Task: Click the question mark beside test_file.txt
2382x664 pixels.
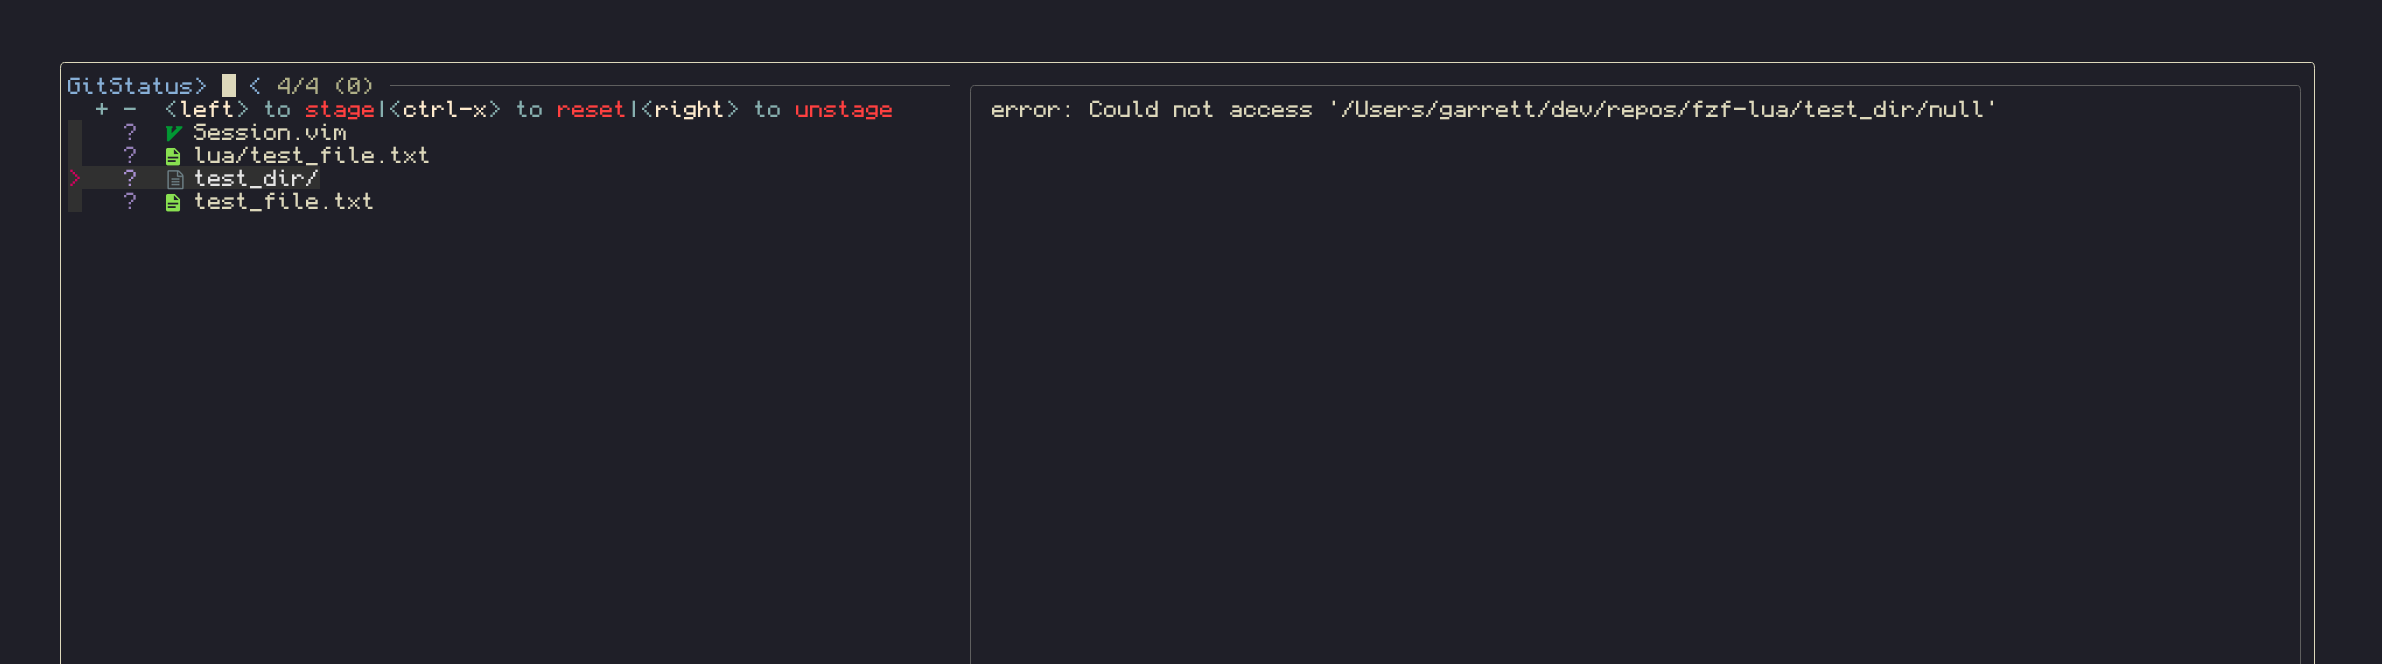Action: point(129,202)
